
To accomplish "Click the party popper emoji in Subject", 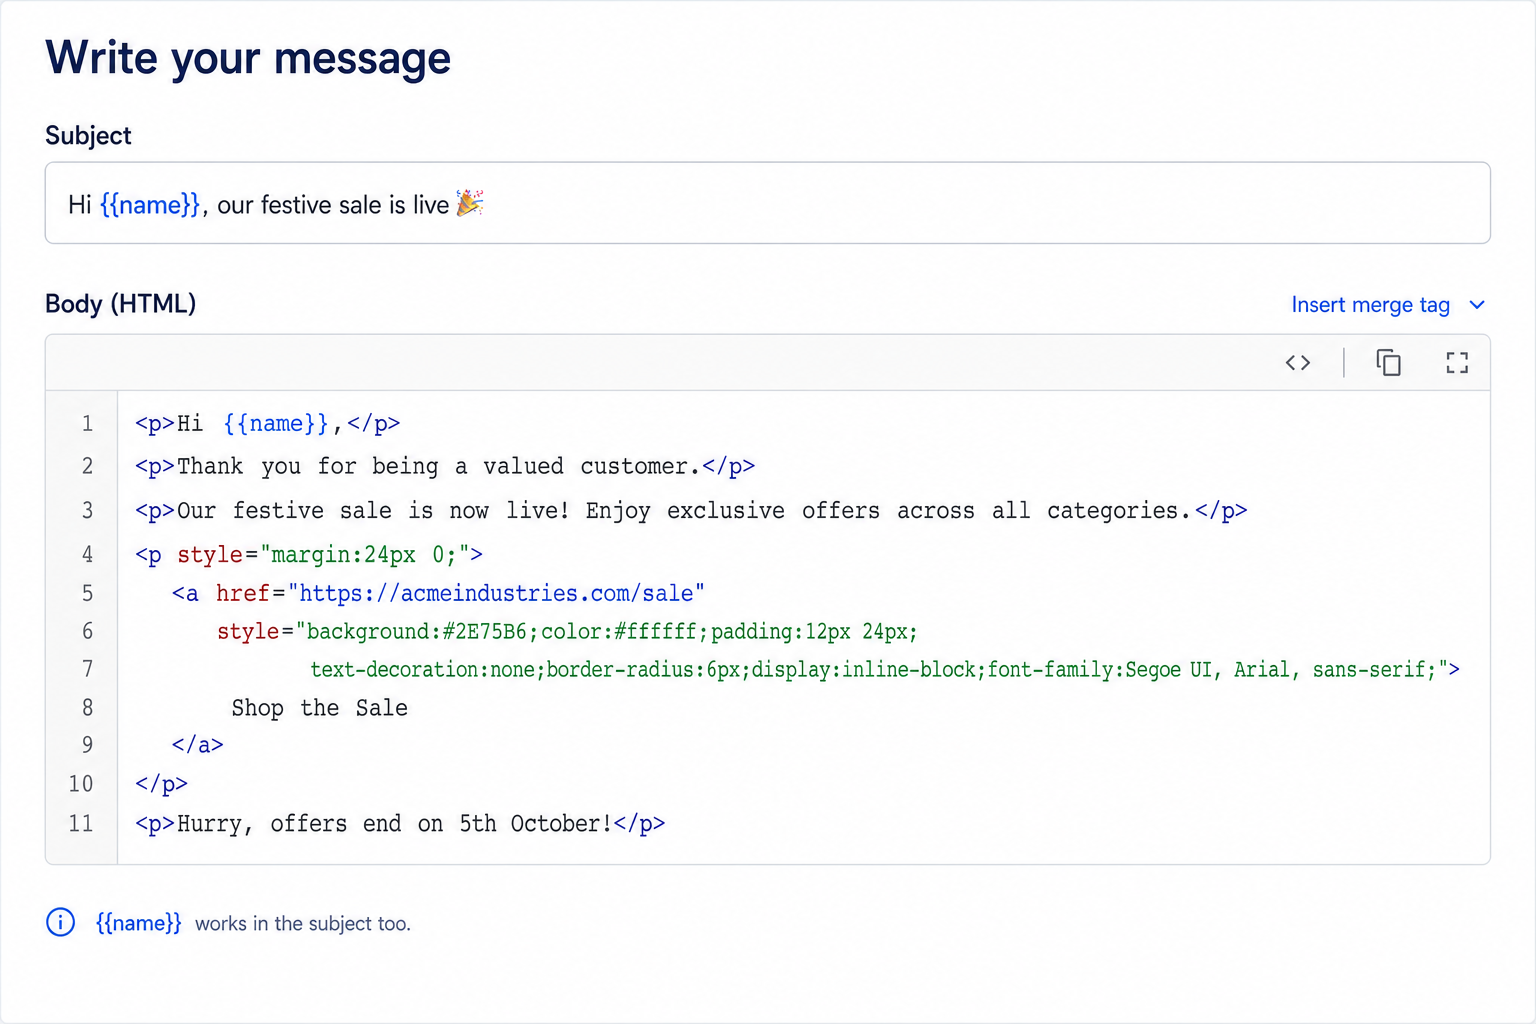I will coord(470,203).
